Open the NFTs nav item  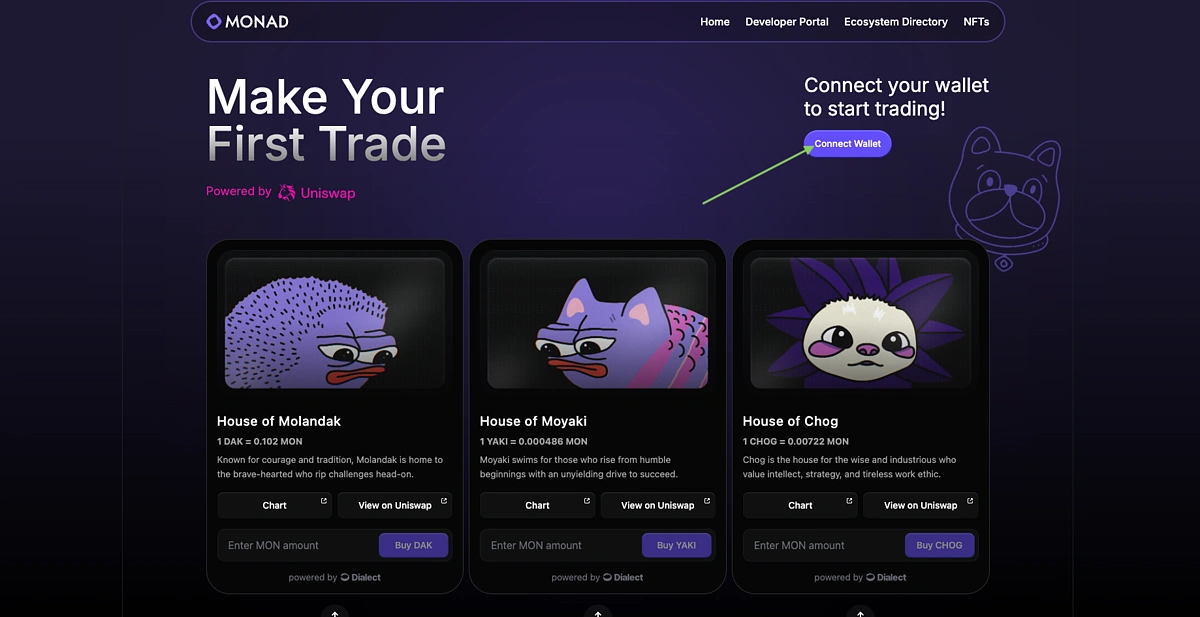tap(976, 22)
